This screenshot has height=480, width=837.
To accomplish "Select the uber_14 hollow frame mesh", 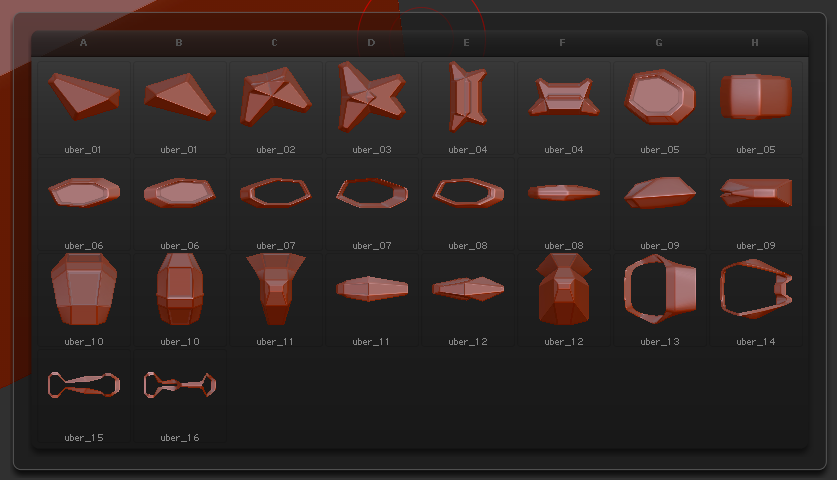I will (x=756, y=300).
